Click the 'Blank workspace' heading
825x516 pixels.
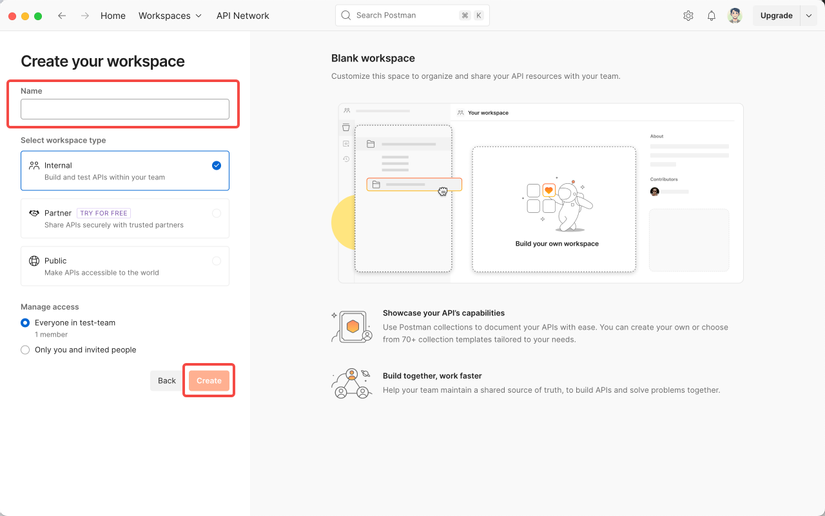click(x=373, y=58)
